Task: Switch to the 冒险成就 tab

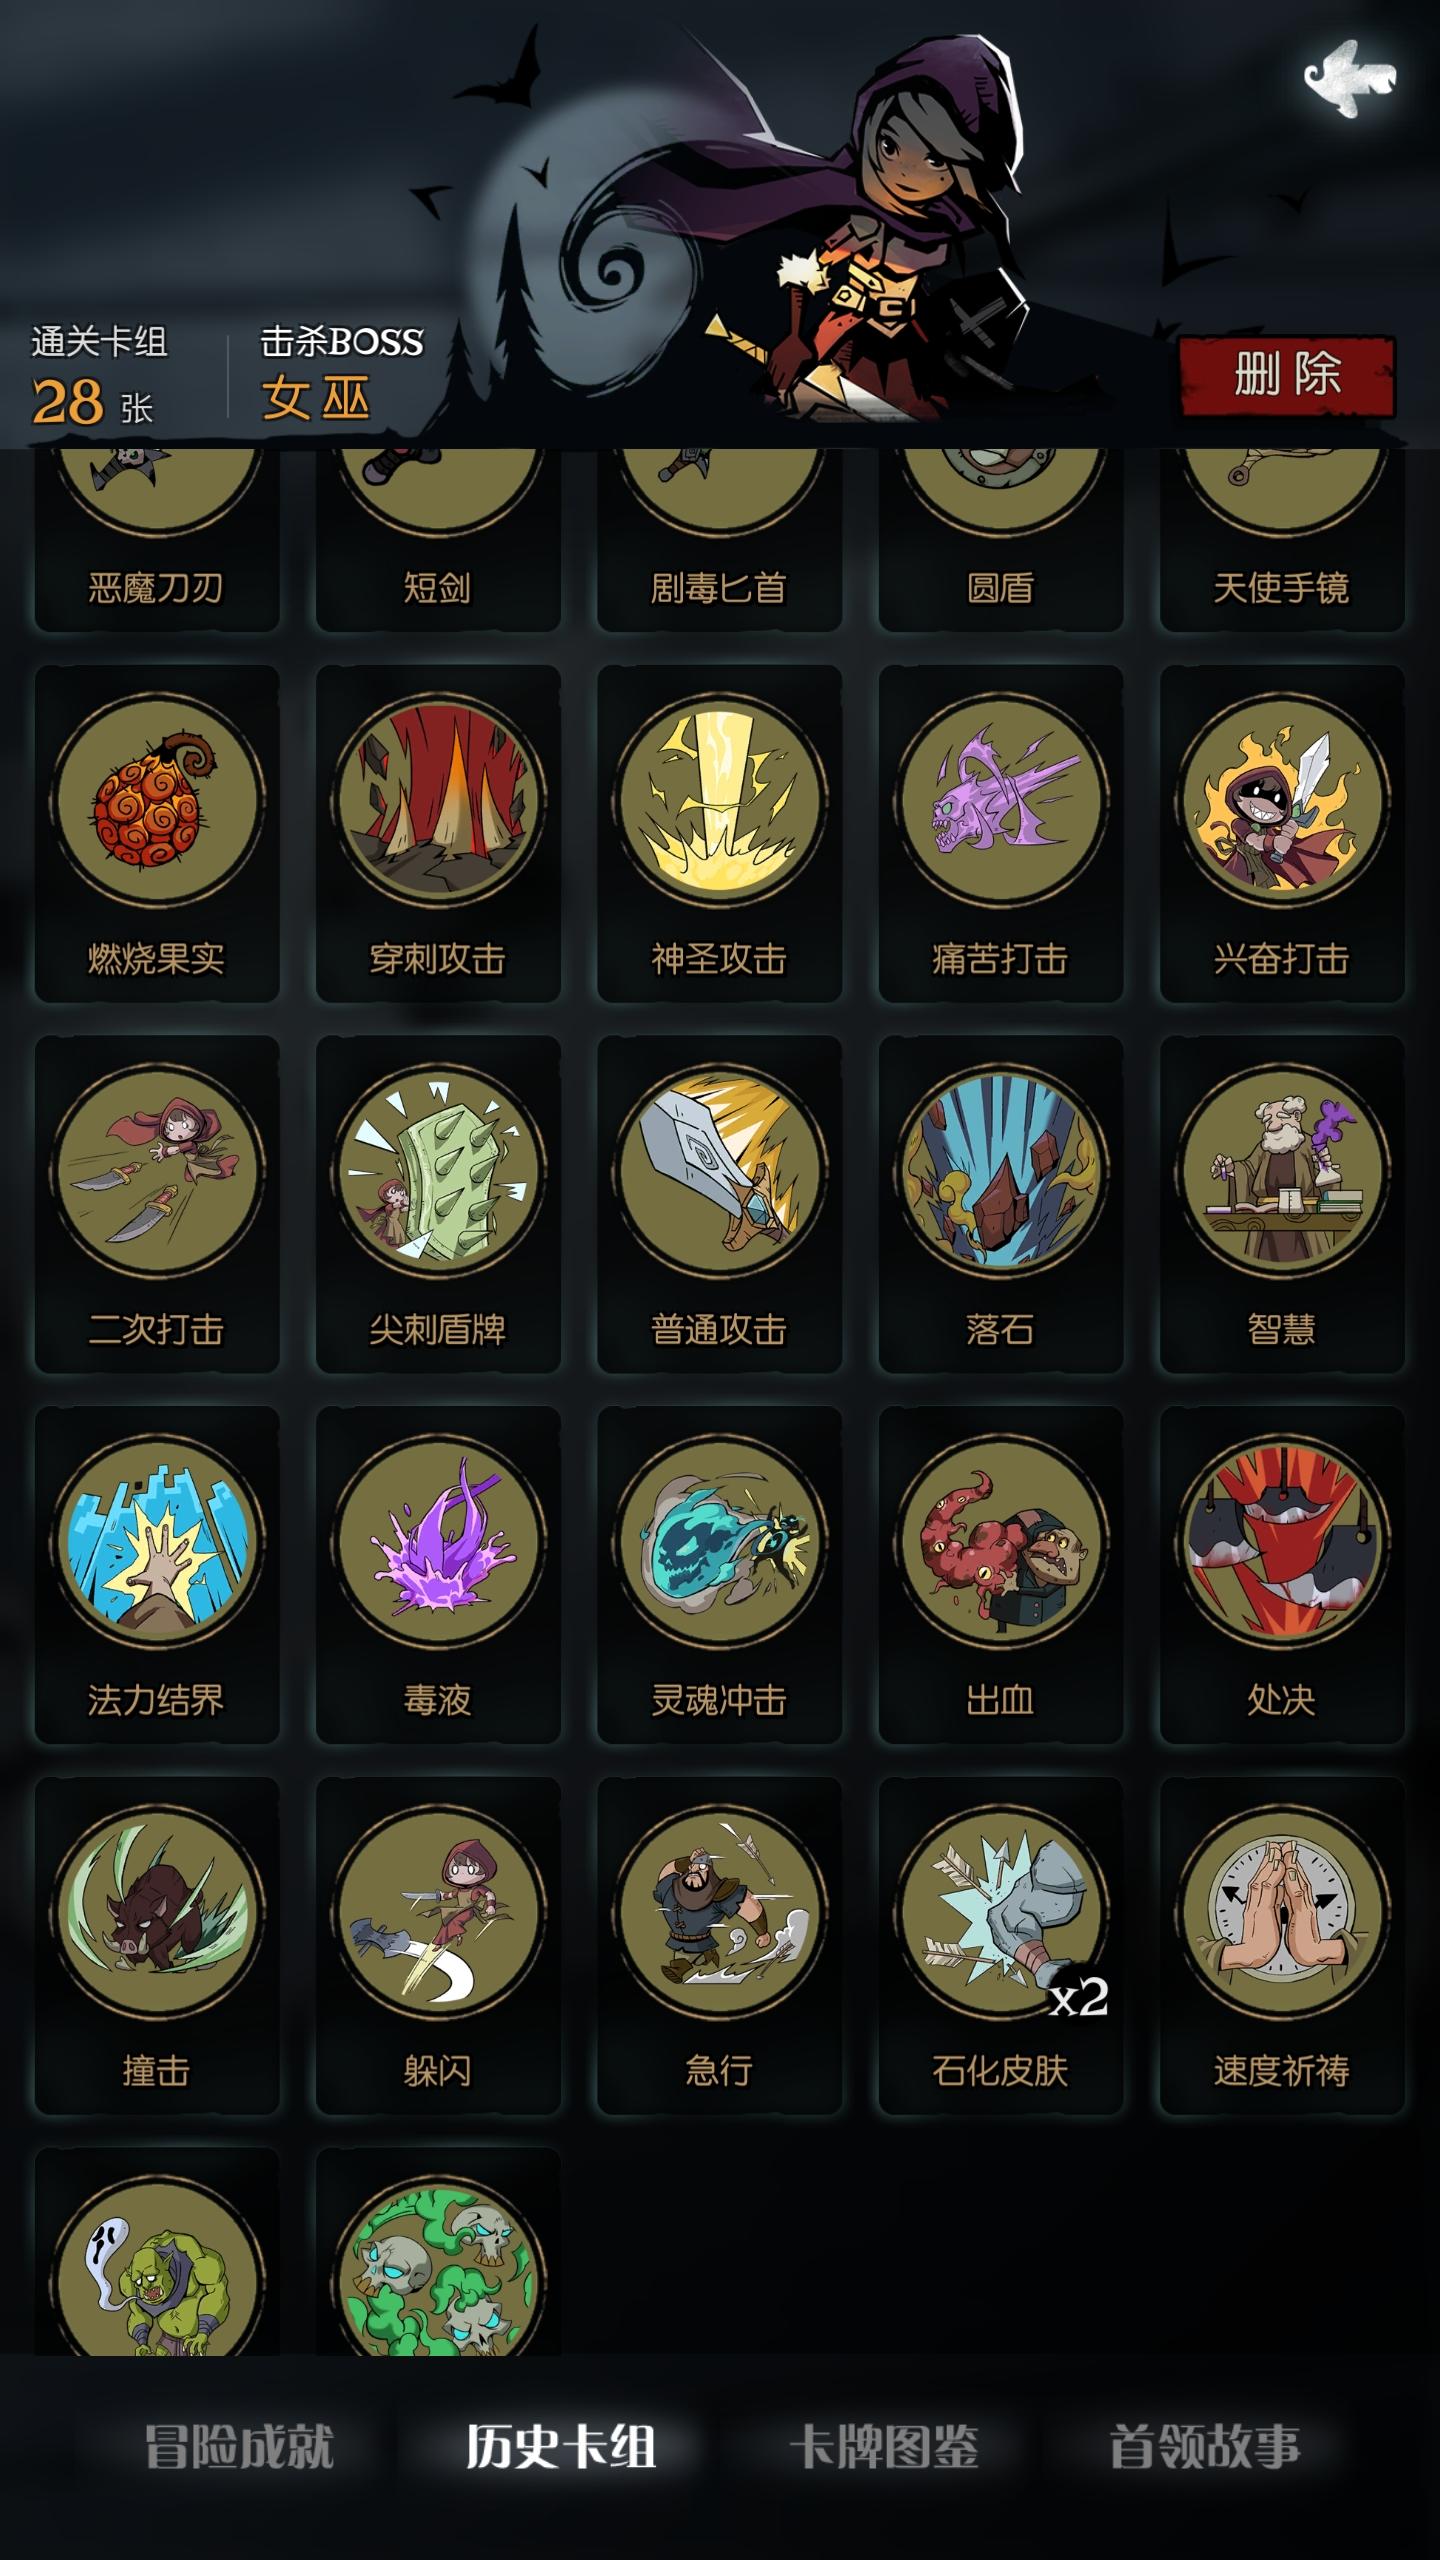Action: (x=239, y=2447)
